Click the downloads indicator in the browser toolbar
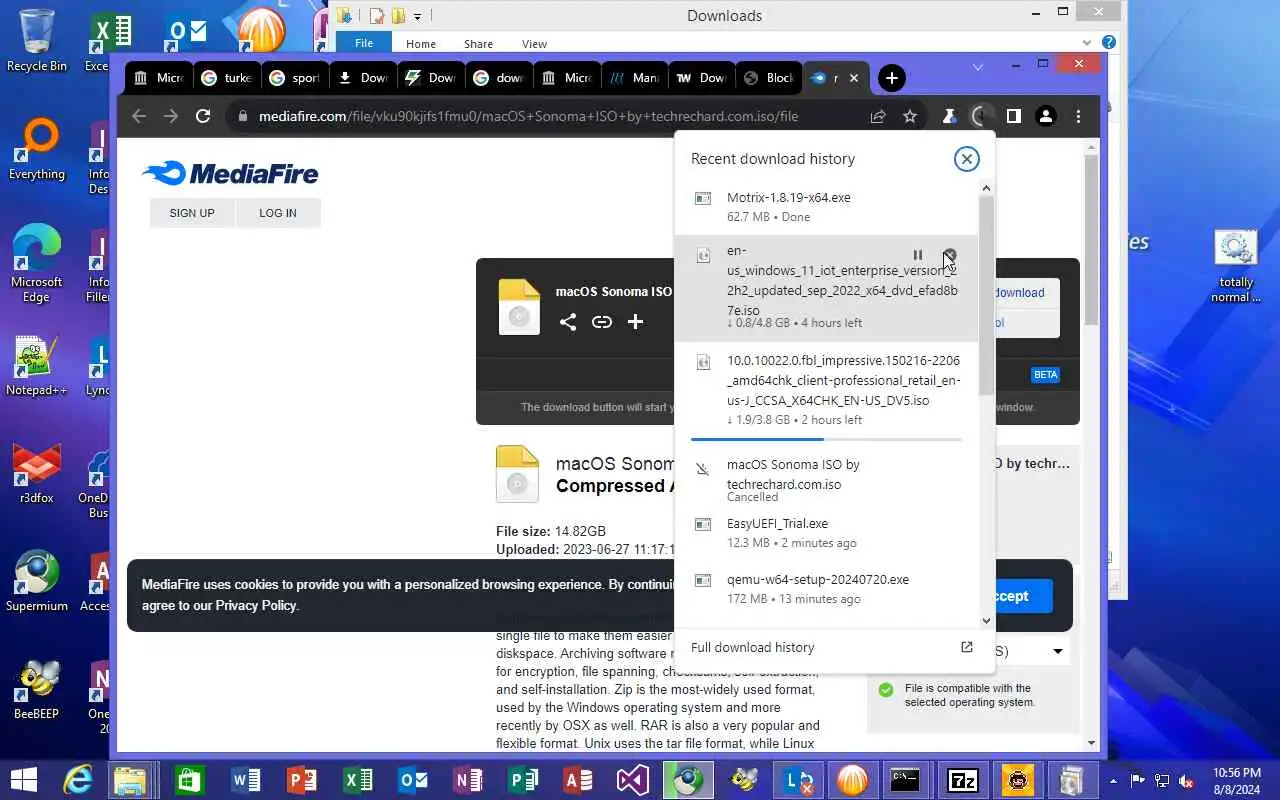Screen dimensions: 1280x800 coord(981,116)
